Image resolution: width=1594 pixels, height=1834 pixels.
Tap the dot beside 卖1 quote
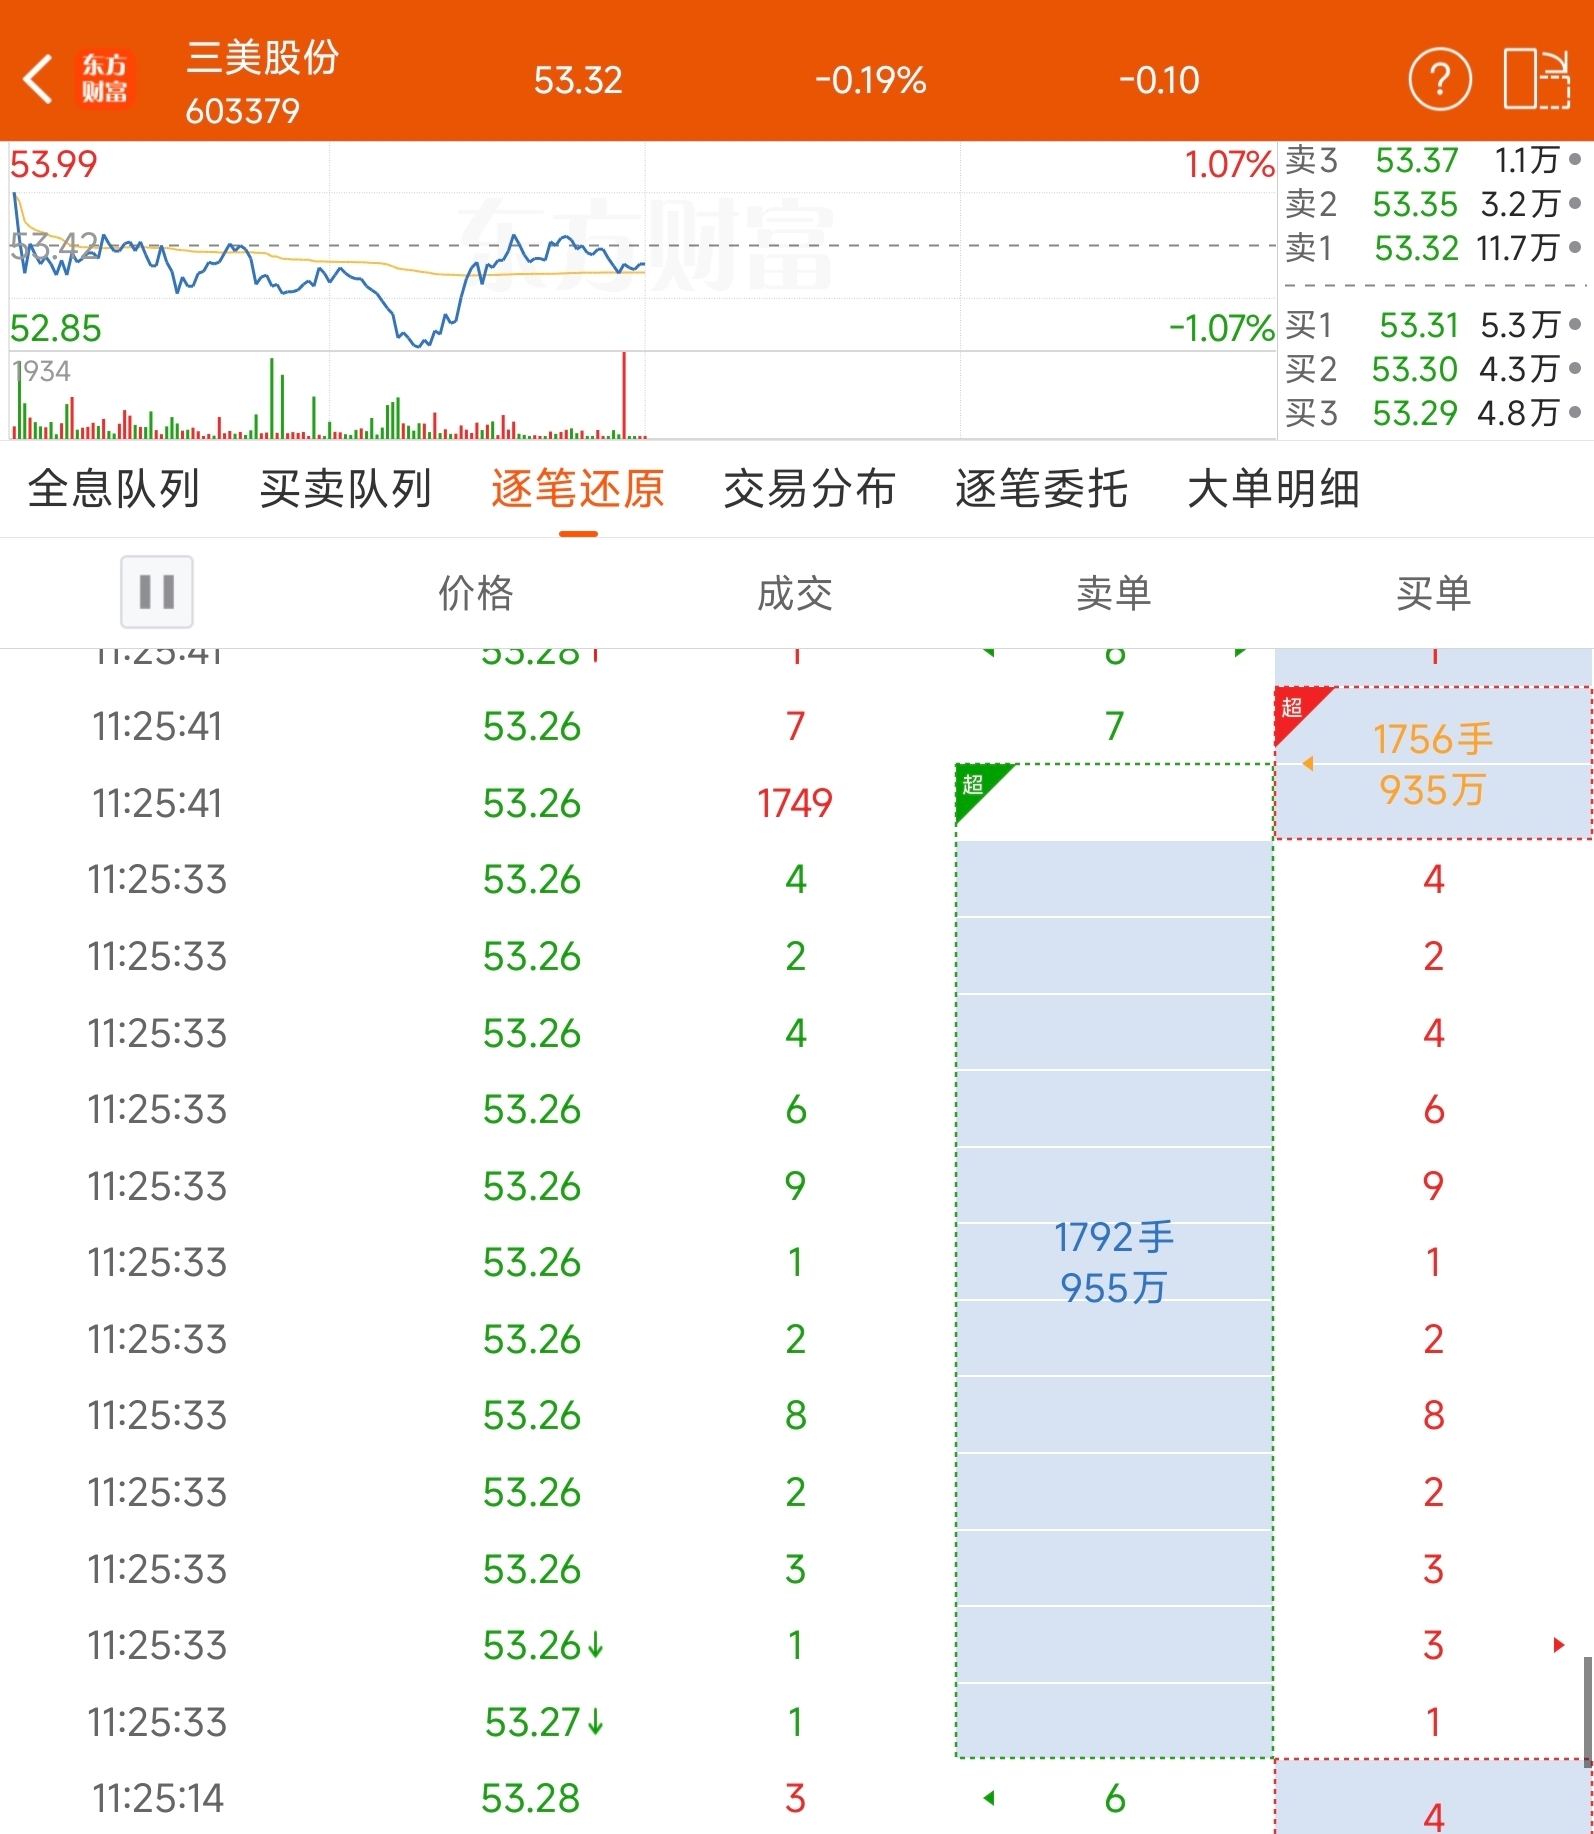pos(1575,247)
